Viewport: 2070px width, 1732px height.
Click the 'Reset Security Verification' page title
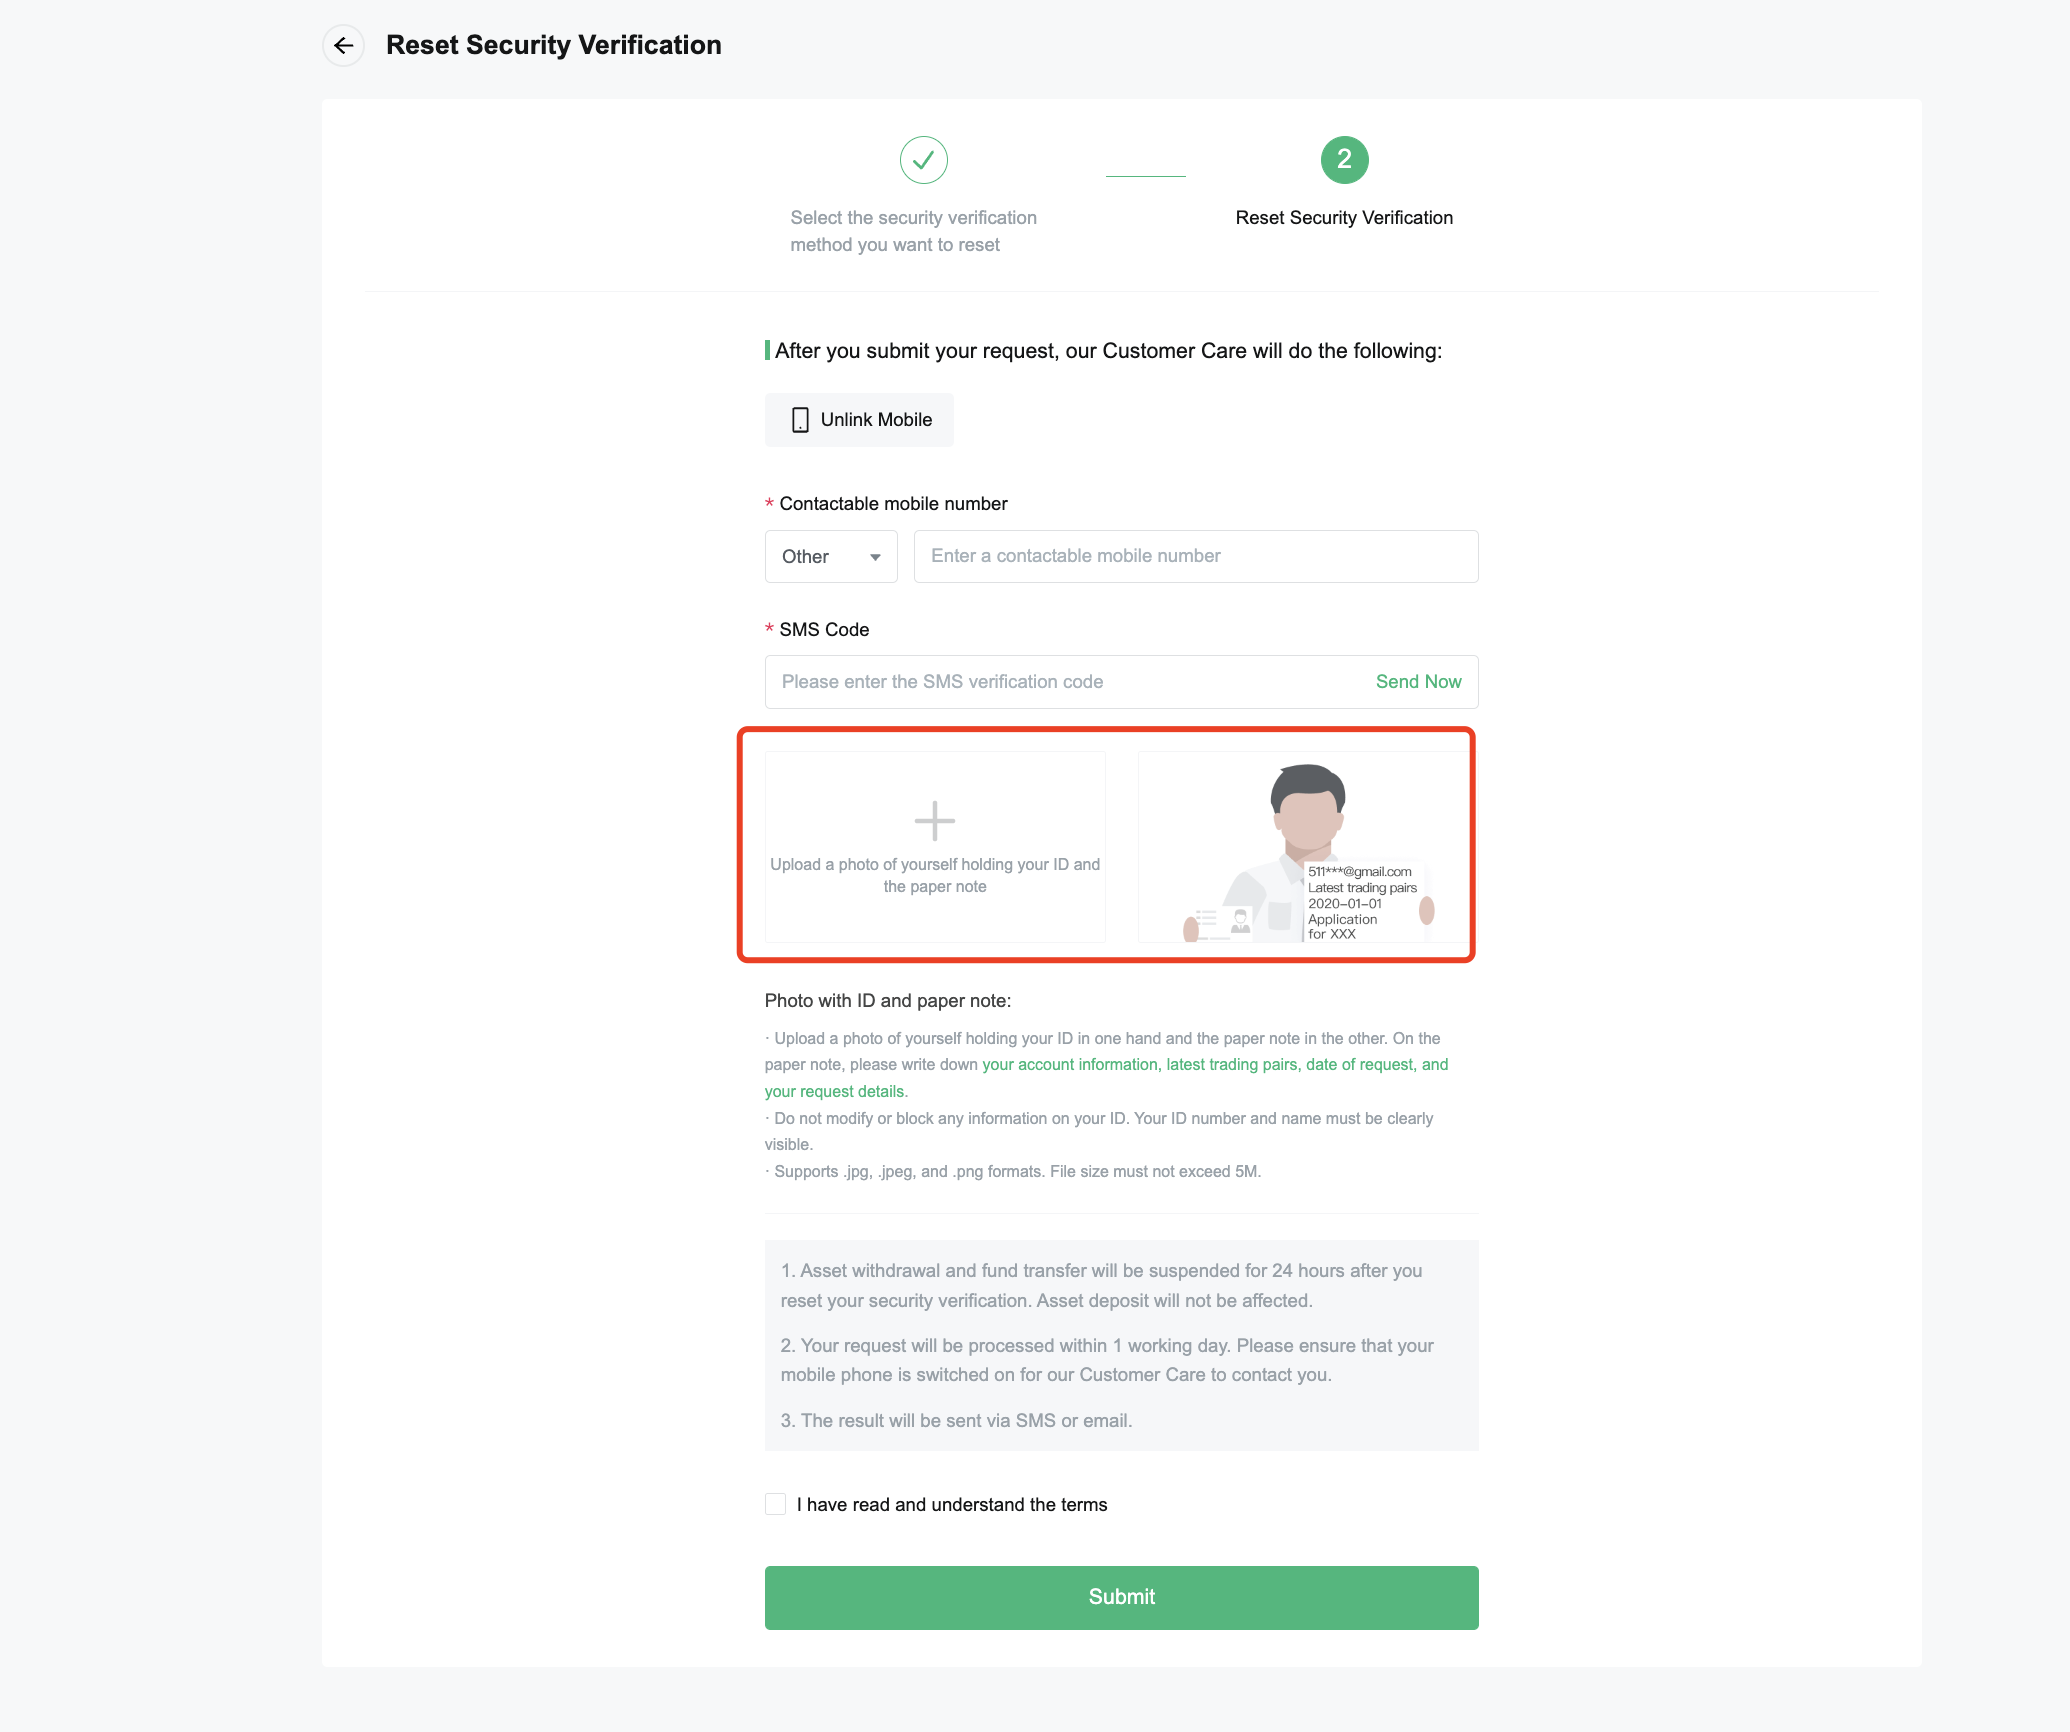(553, 45)
